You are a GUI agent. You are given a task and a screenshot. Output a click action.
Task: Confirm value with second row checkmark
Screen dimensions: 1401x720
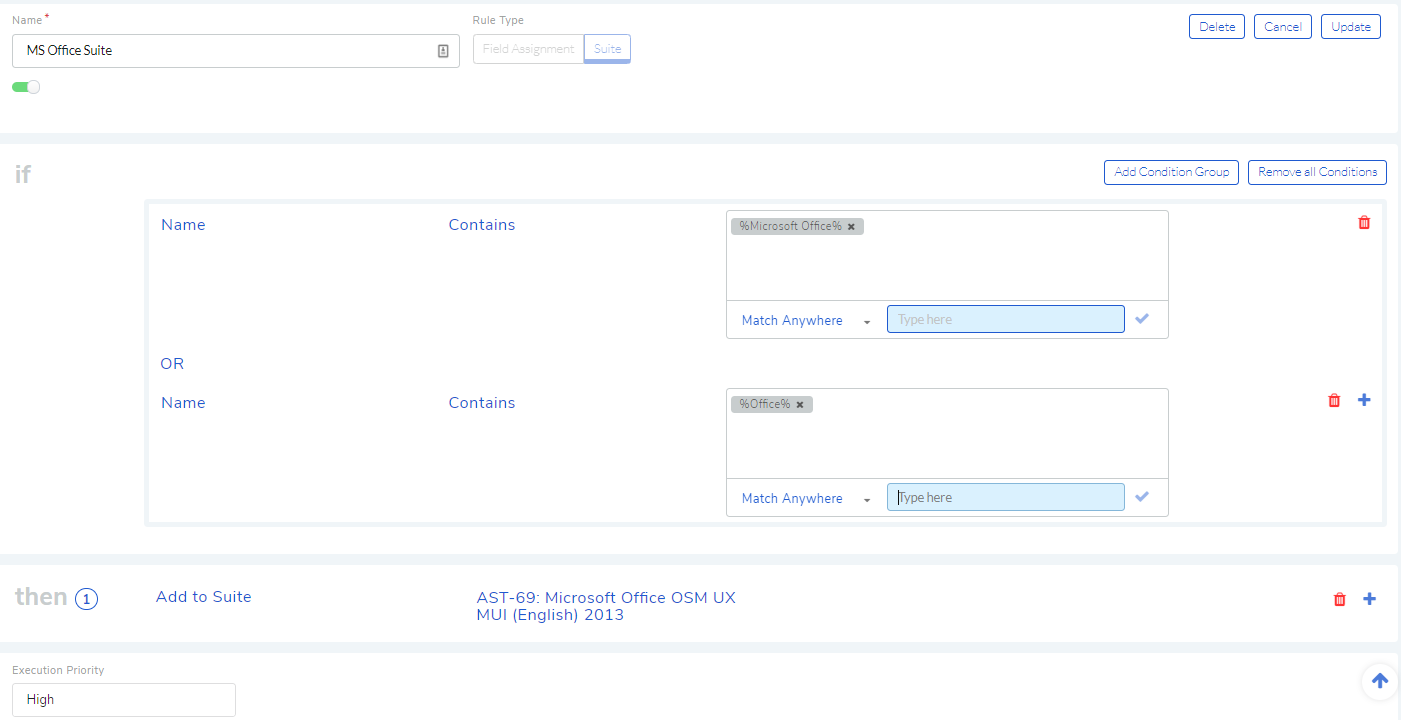tap(1143, 497)
